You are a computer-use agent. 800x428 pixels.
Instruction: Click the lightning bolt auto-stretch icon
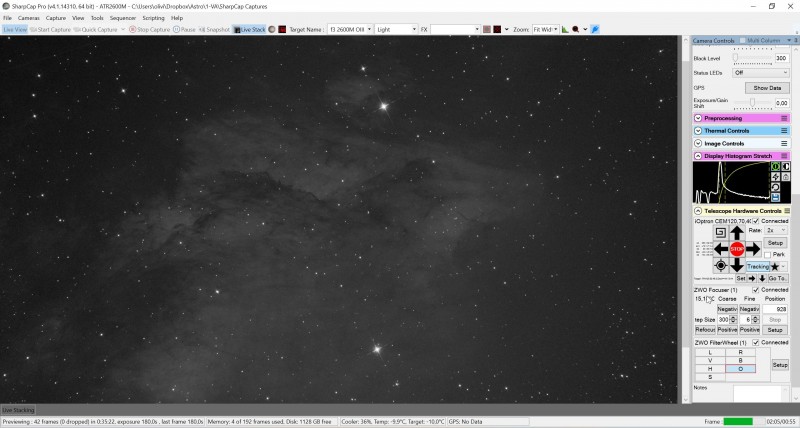(x=776, y=177)
